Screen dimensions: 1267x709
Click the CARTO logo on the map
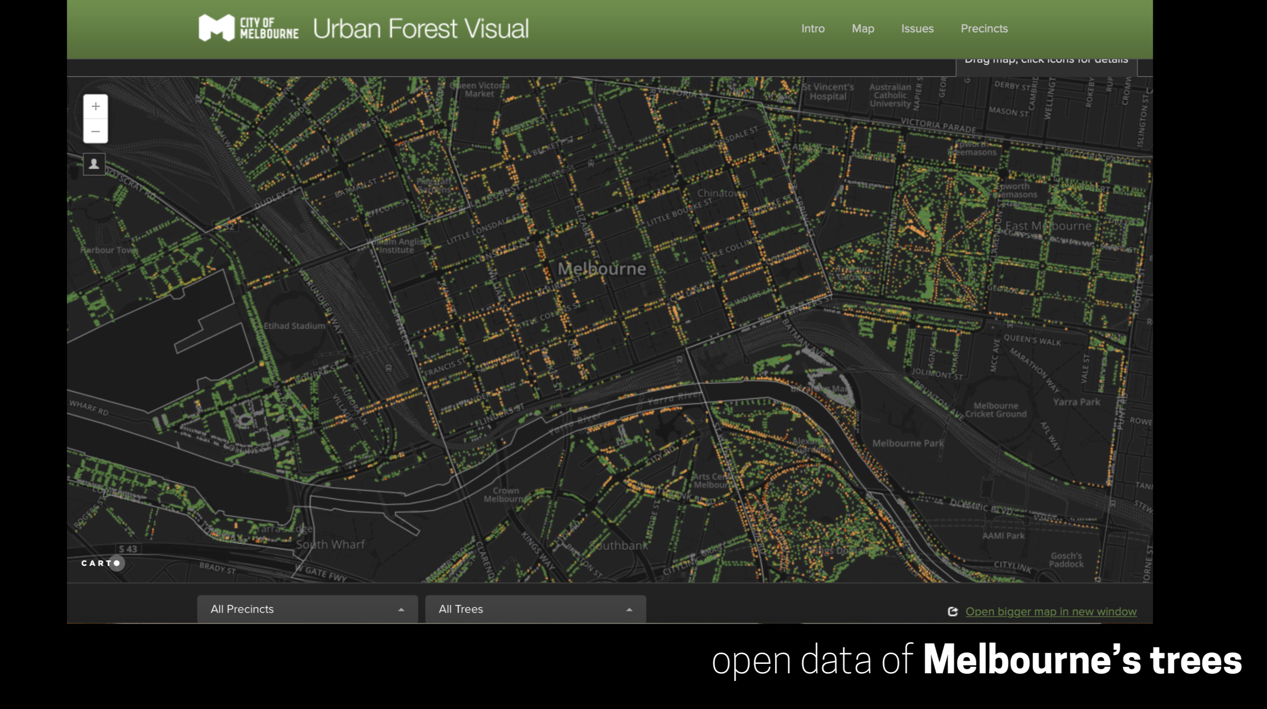tap(102, 563)
